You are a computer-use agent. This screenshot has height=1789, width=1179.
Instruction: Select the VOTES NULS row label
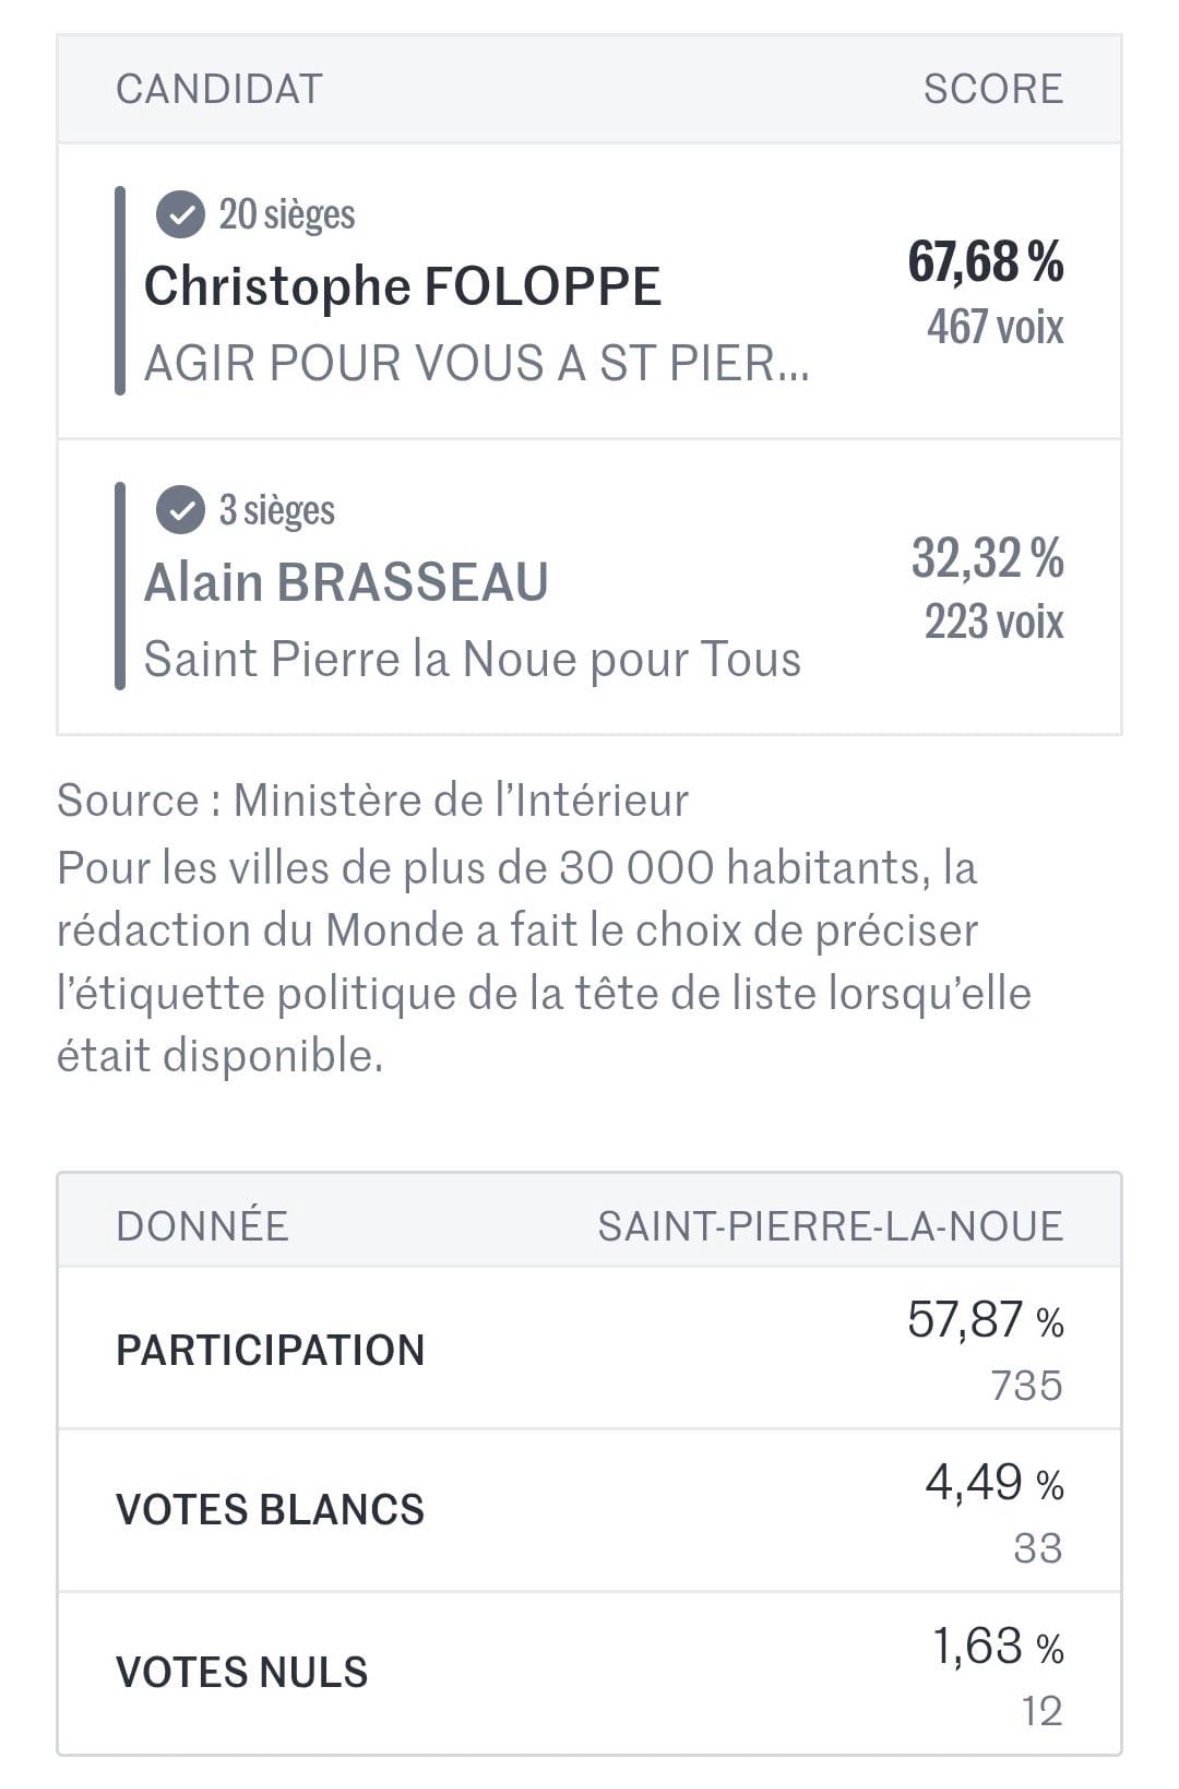242,1672
